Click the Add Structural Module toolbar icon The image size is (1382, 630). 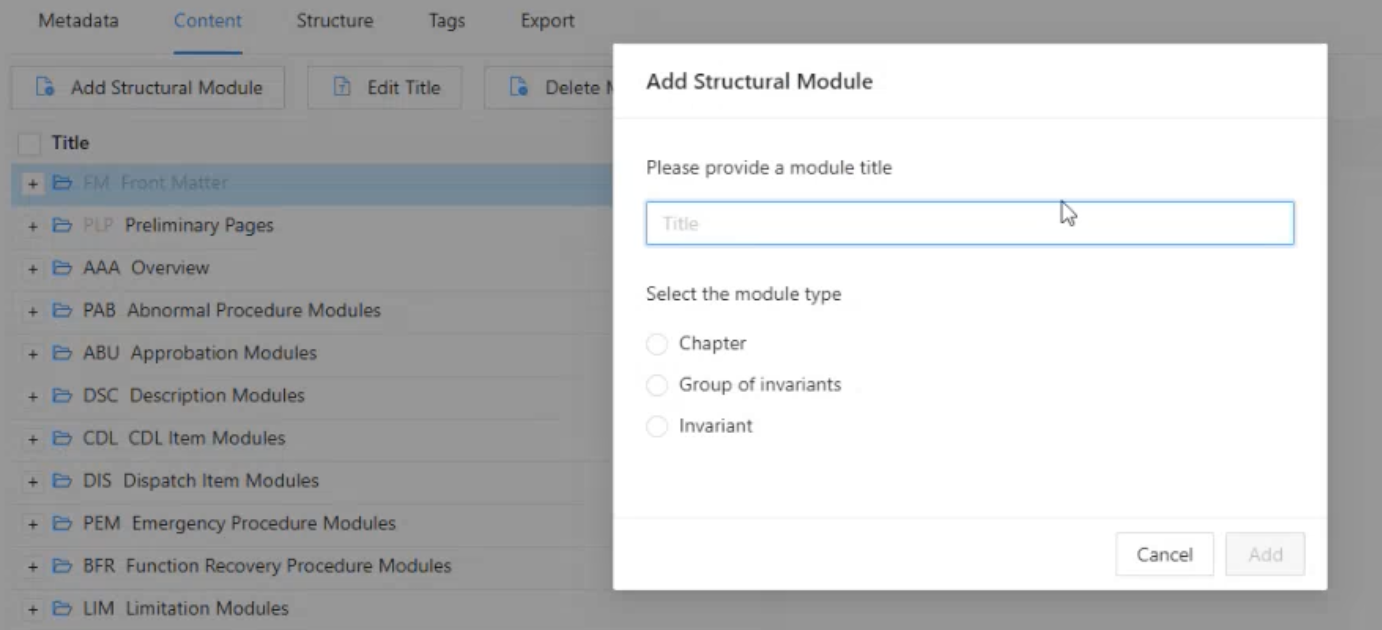pos(46,88)
